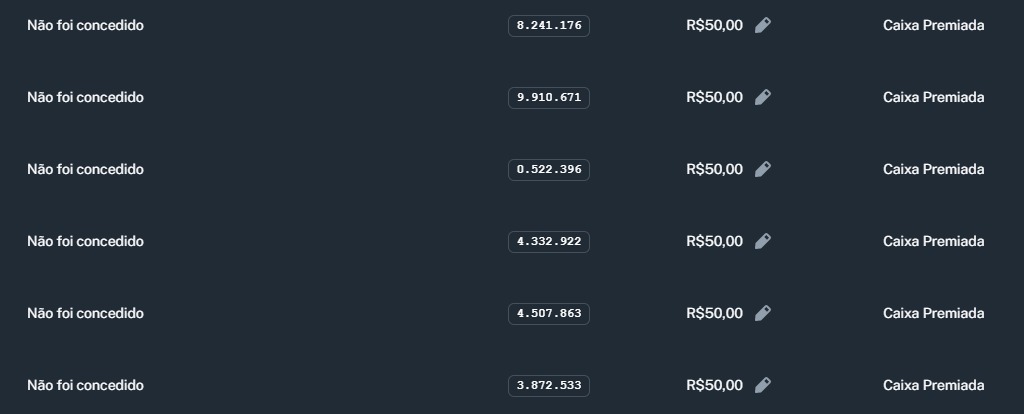Click edit pencil beside code 4.332.922
Image resolution: width=1024 pixels, height=414 pixels.
pos(763,242)
